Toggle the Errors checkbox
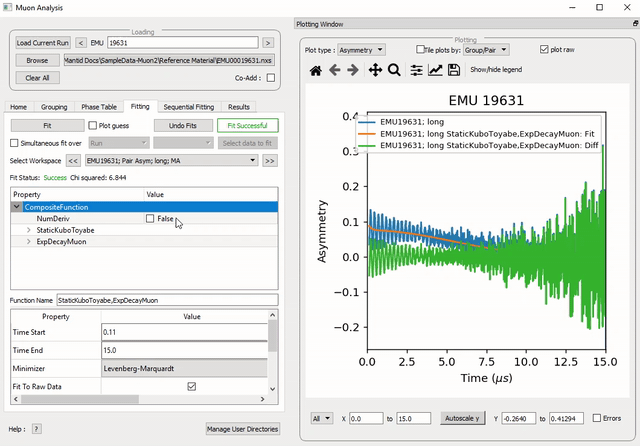The width and height of the screenshot is (640, 446). coord(597,418)
